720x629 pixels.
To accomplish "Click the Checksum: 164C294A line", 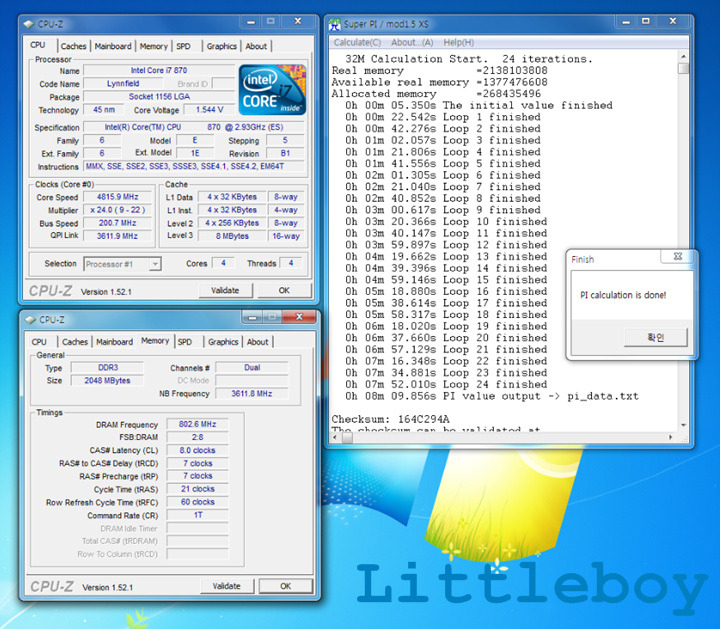I will [391, 420].
